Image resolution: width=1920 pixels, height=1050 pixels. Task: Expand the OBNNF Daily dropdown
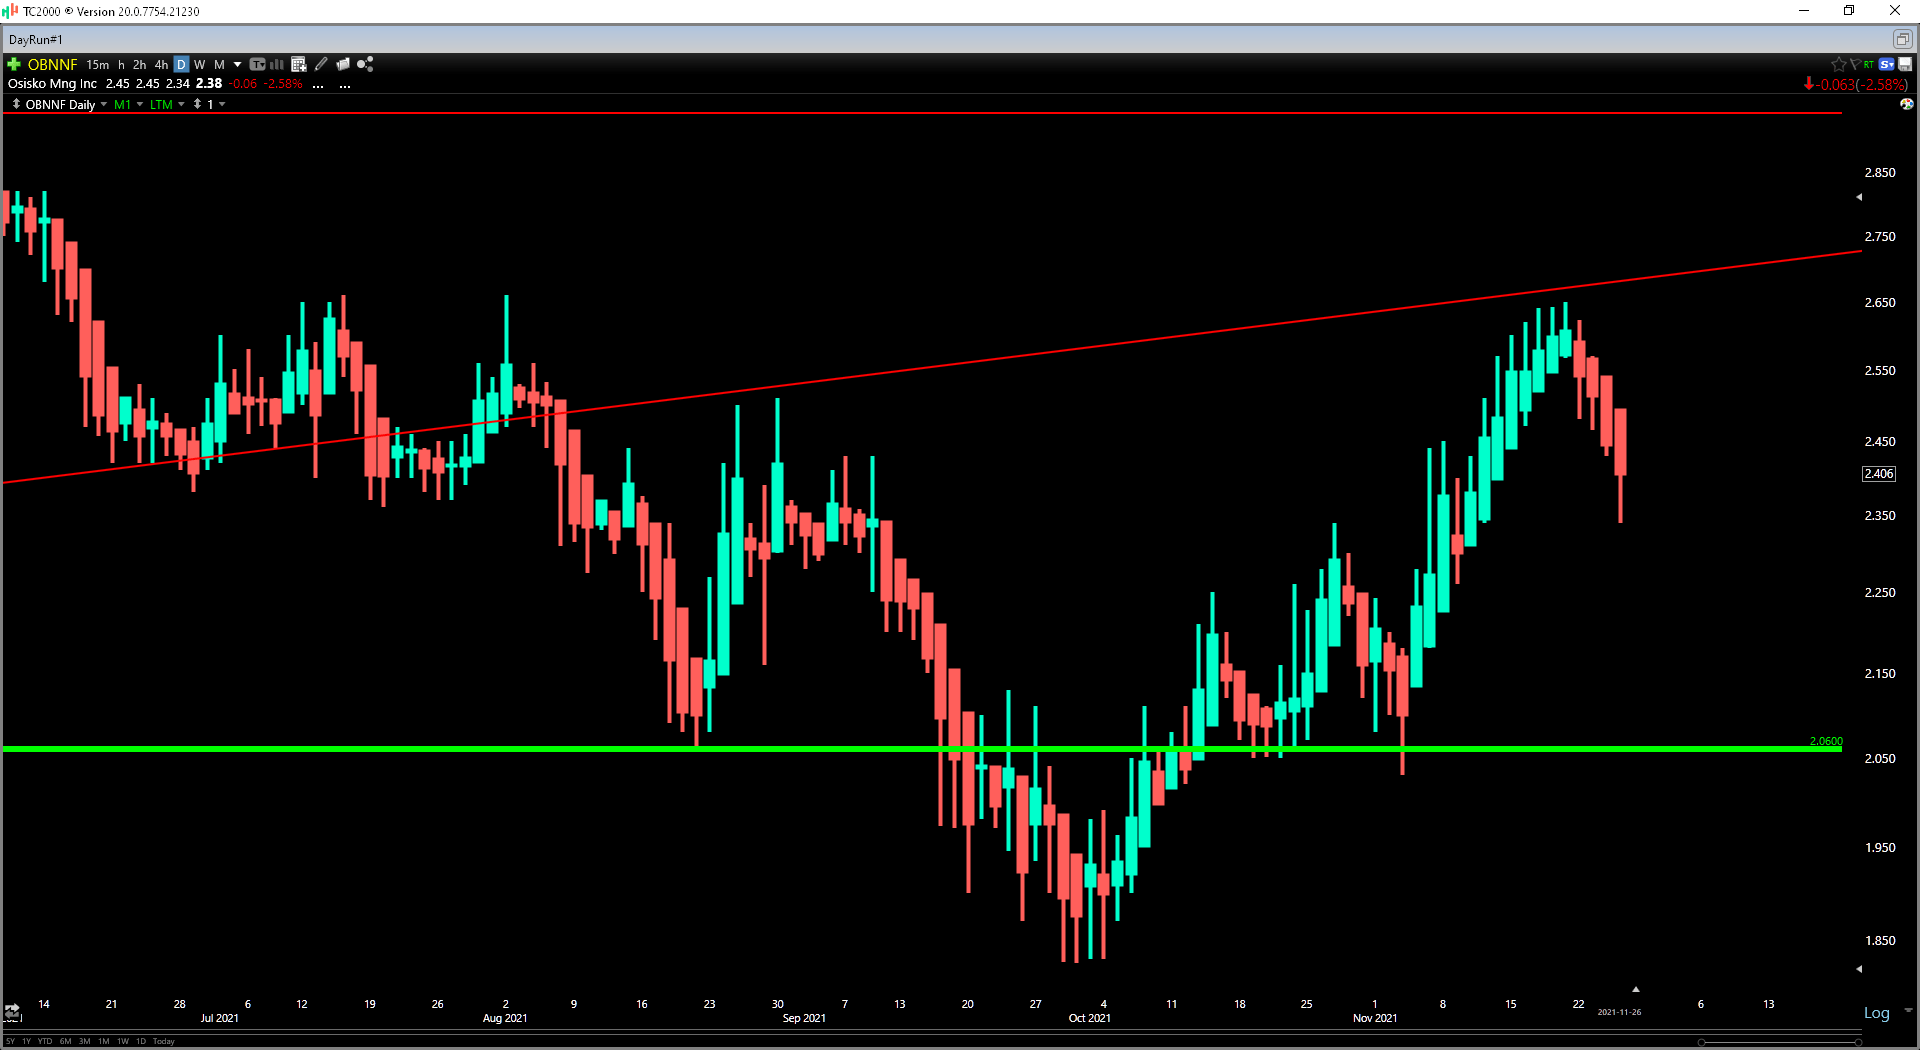pos(104,104)
